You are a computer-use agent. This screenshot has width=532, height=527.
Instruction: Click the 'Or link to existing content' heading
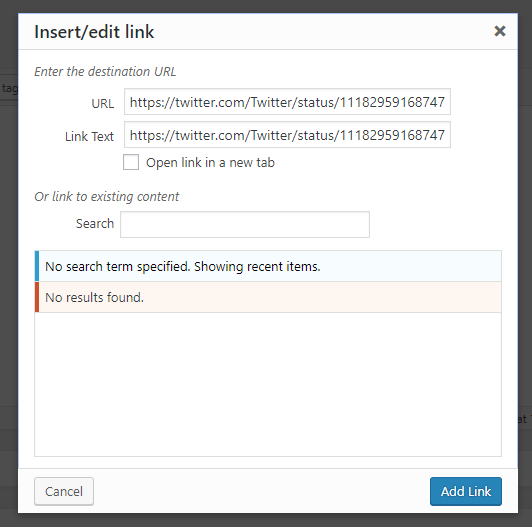(x=107, y=197)
